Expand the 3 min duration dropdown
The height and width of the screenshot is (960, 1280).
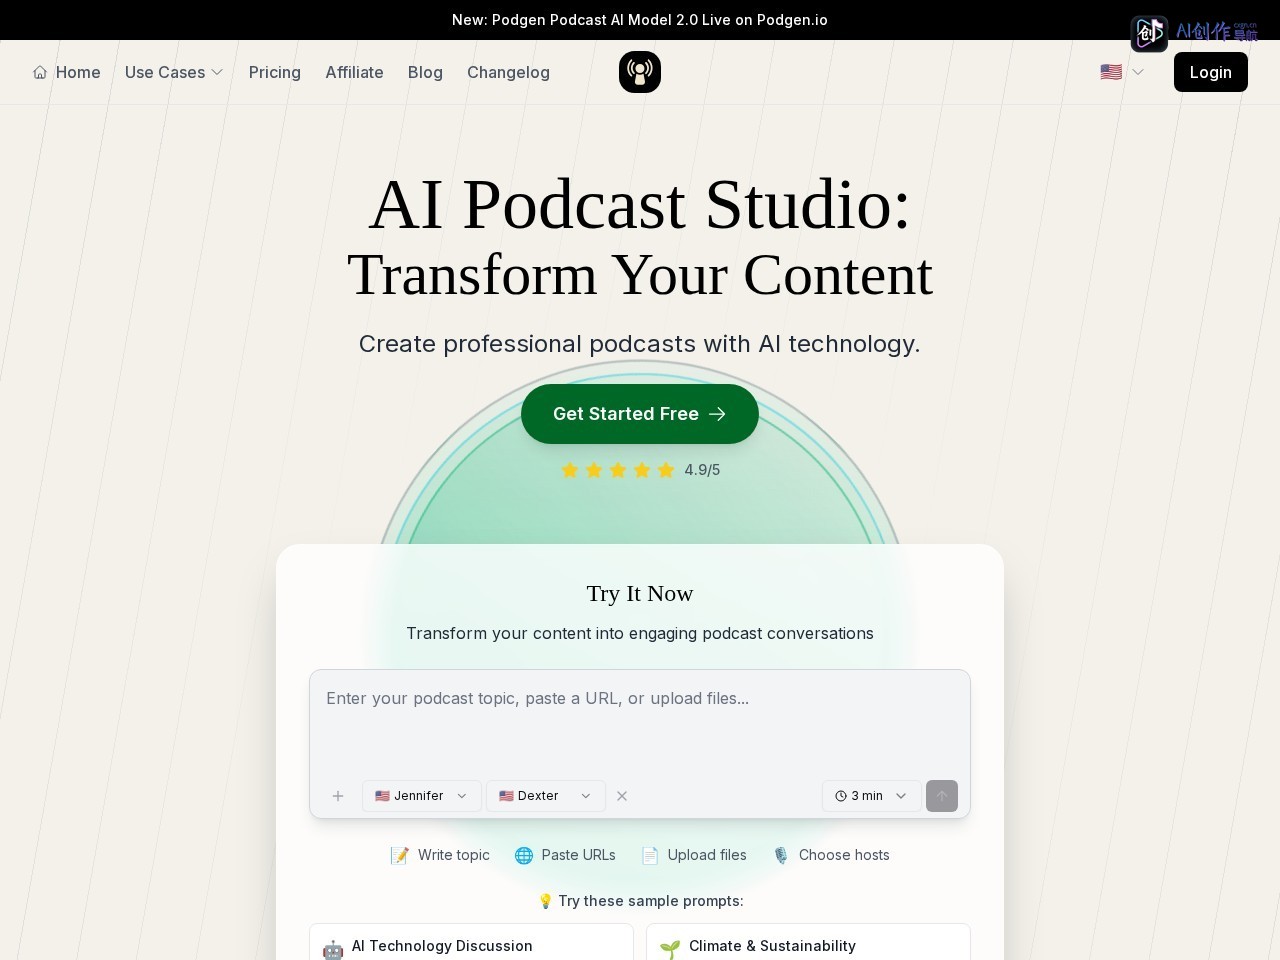click(x=872, y=796)
